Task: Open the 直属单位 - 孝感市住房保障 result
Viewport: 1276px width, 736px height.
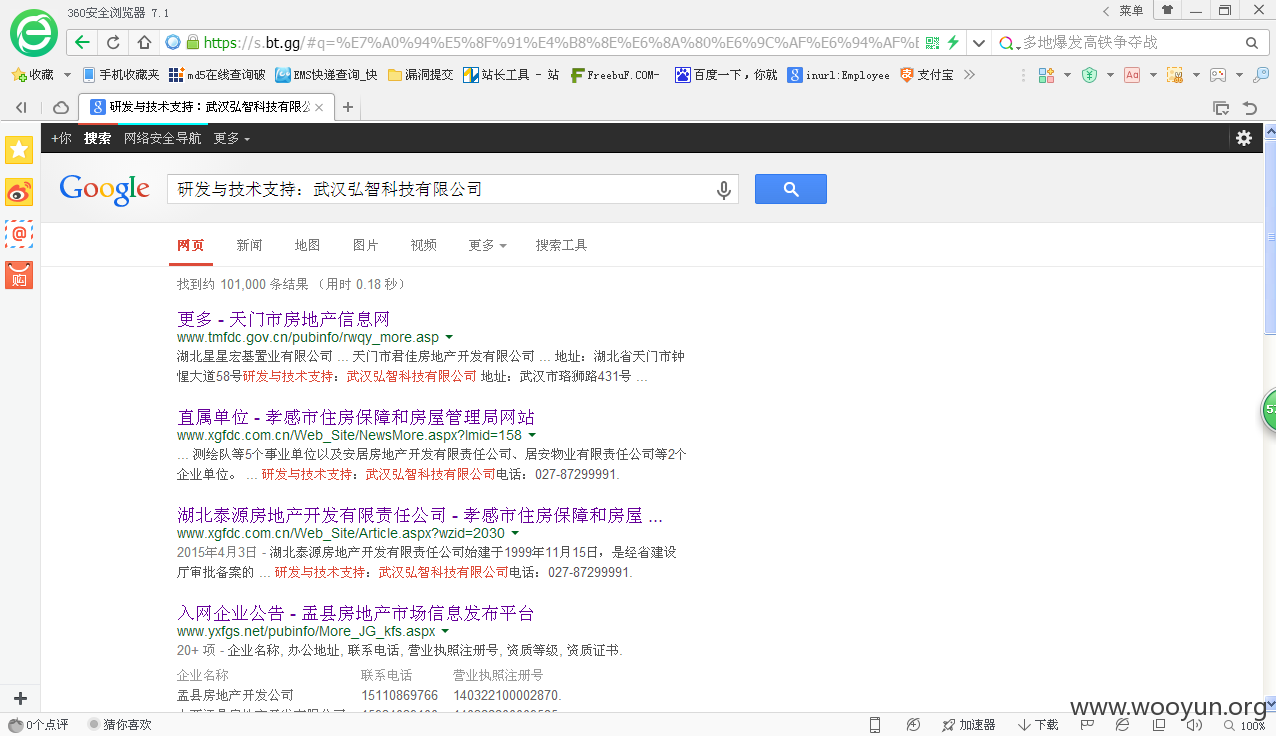Action: (x=355, y=417)
